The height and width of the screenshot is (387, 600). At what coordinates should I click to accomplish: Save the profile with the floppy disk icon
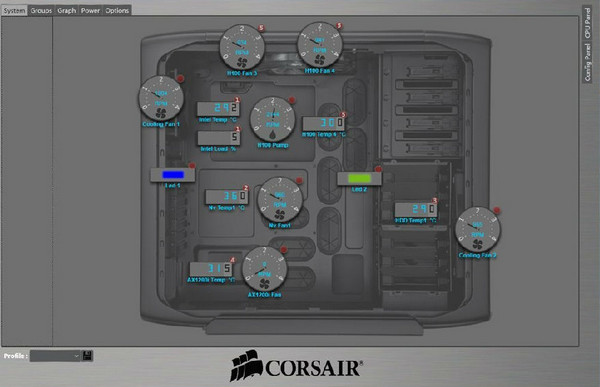[x=87, y=356]
